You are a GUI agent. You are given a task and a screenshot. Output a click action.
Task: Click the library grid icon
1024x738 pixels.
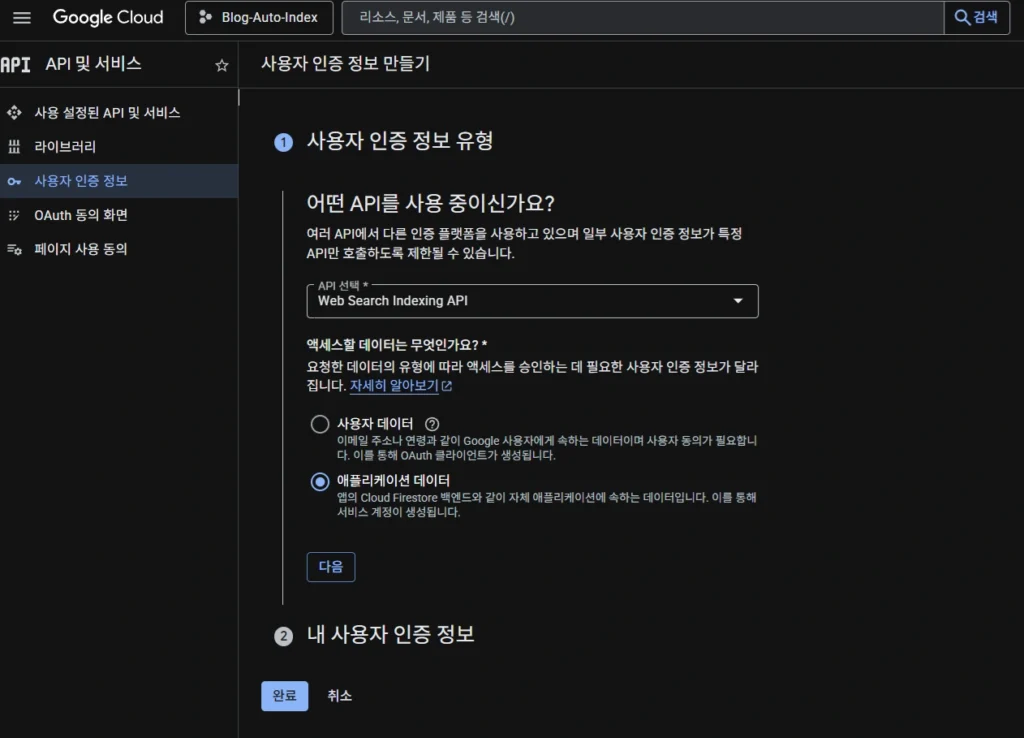14,147
